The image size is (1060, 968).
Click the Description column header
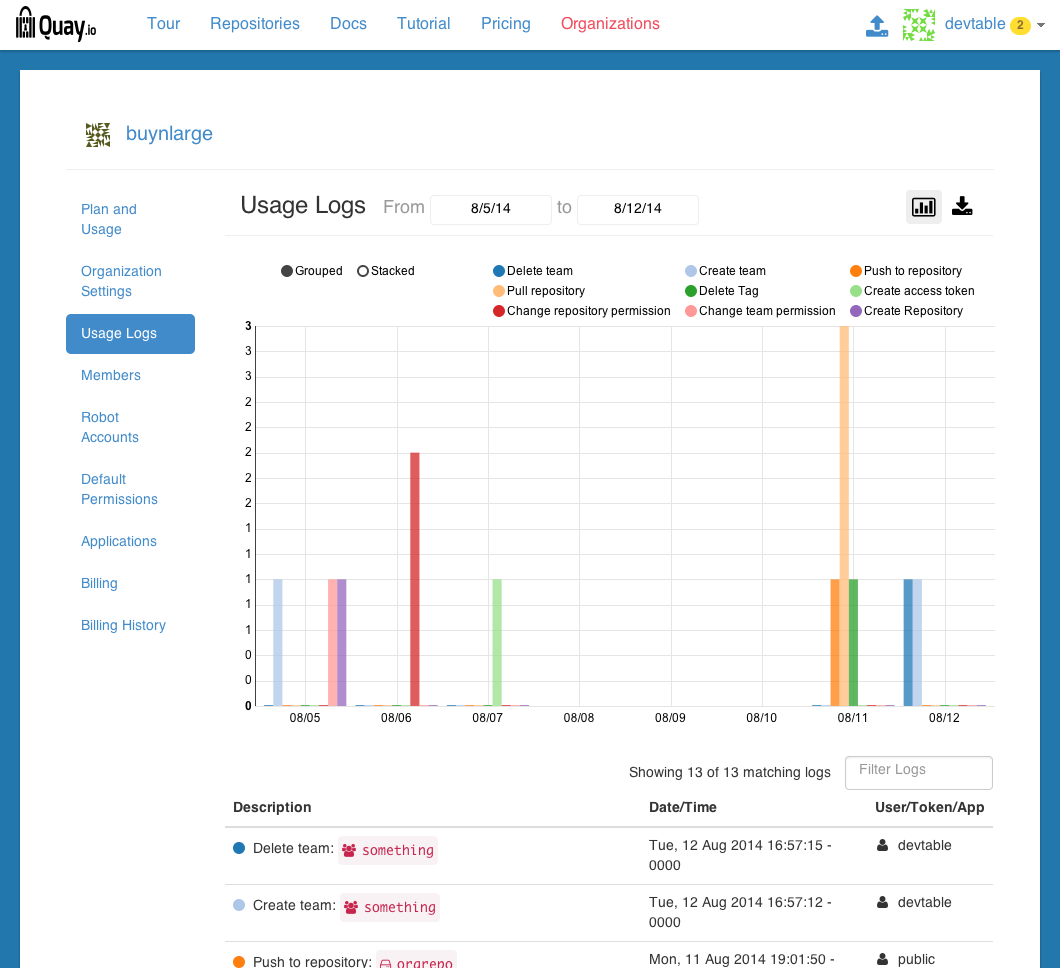point(272,807)
